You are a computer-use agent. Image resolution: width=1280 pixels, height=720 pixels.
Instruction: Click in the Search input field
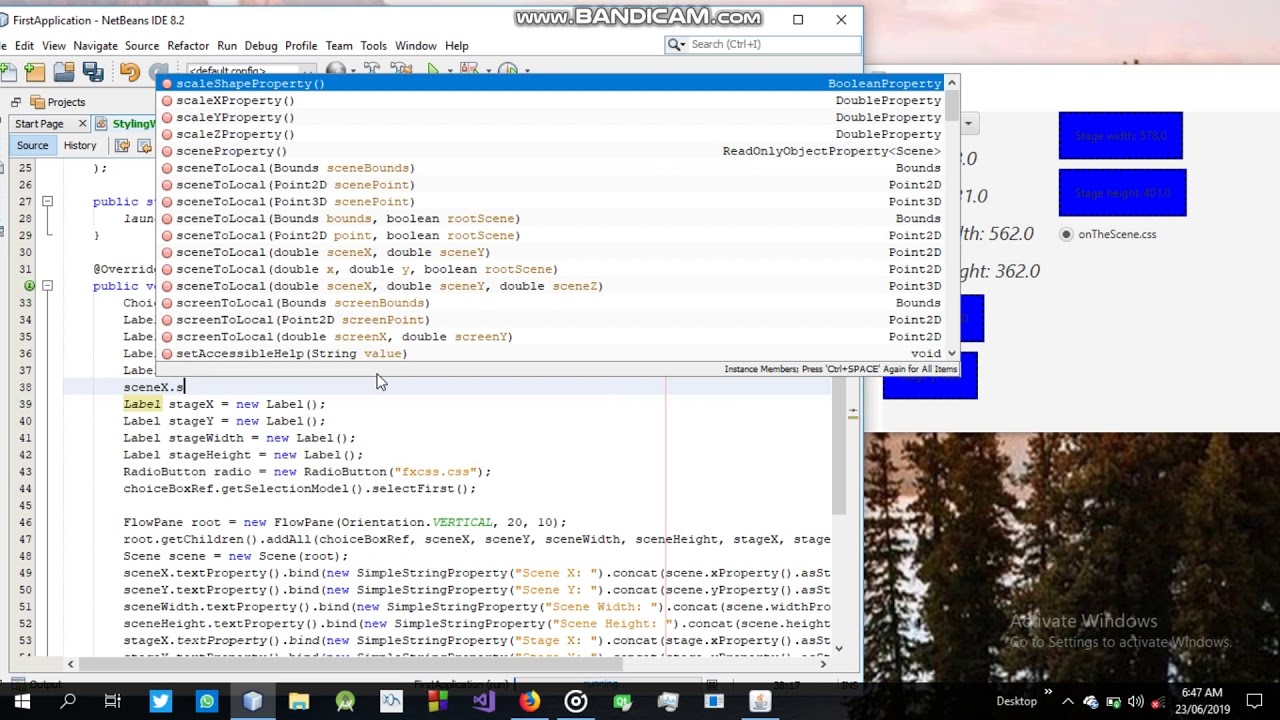click(x=773, y=44)
